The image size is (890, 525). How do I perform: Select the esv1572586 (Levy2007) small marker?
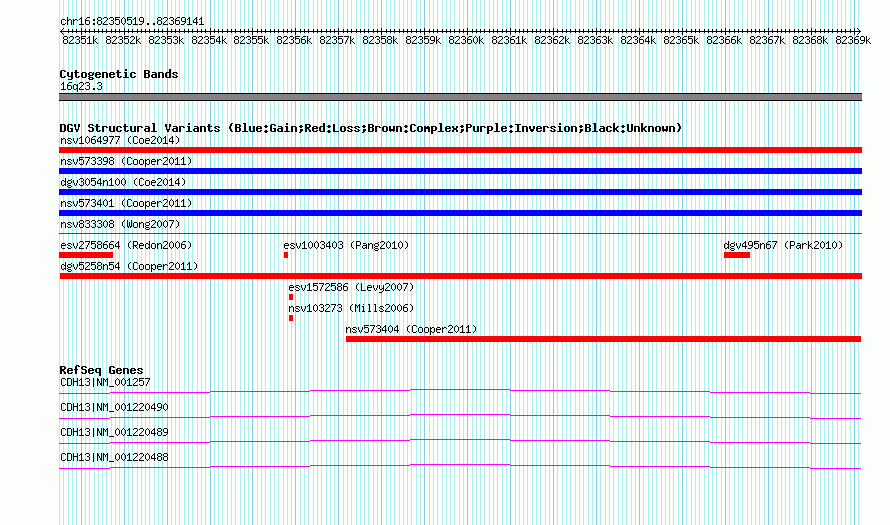point(291,297)
